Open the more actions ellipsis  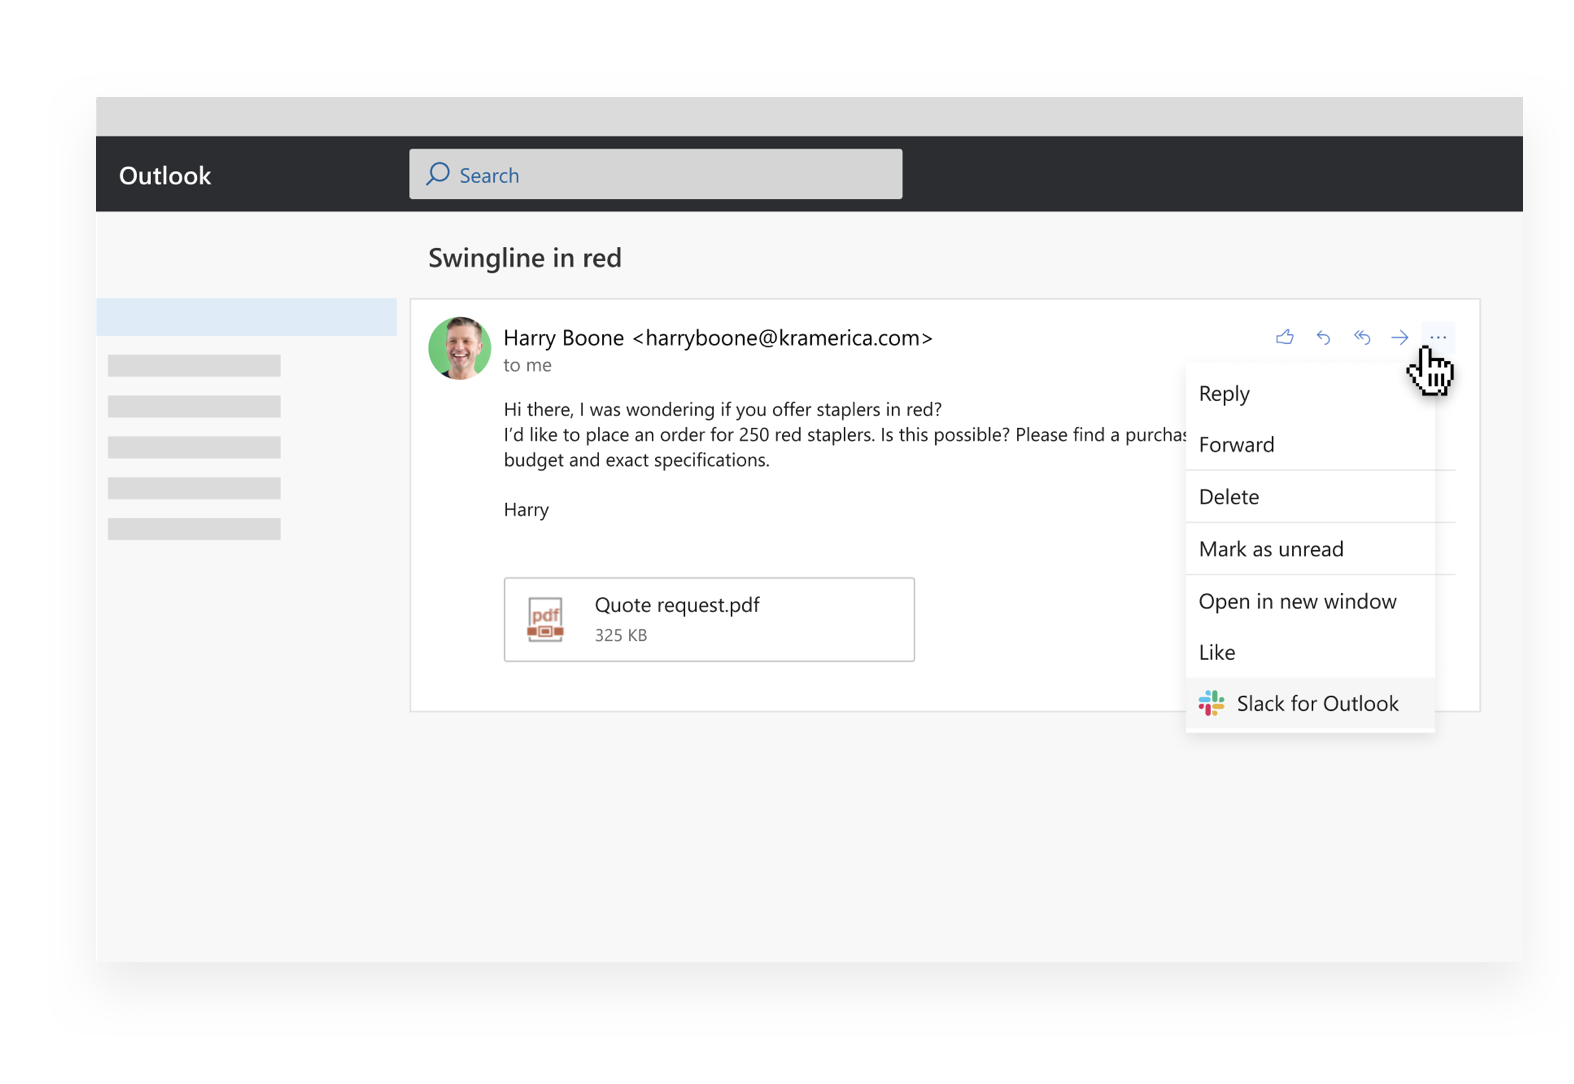[1438, 337]
